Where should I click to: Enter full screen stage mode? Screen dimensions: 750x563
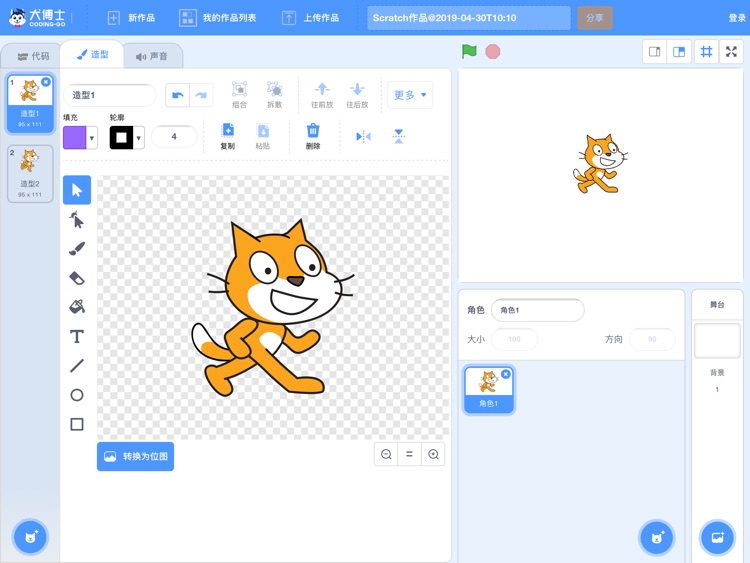coord(731,52)
